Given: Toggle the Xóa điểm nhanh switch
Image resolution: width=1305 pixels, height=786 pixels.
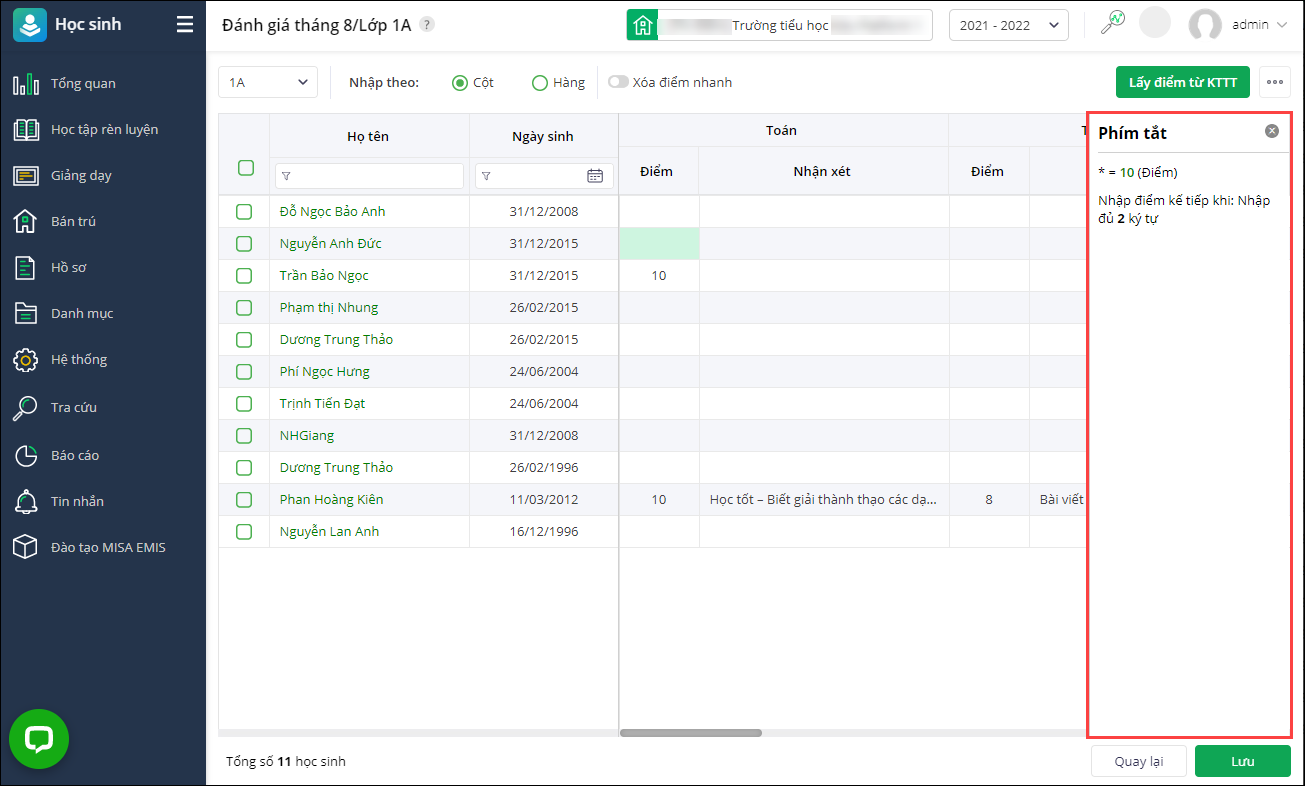Looking at the screenshot, I should point(618,82).
